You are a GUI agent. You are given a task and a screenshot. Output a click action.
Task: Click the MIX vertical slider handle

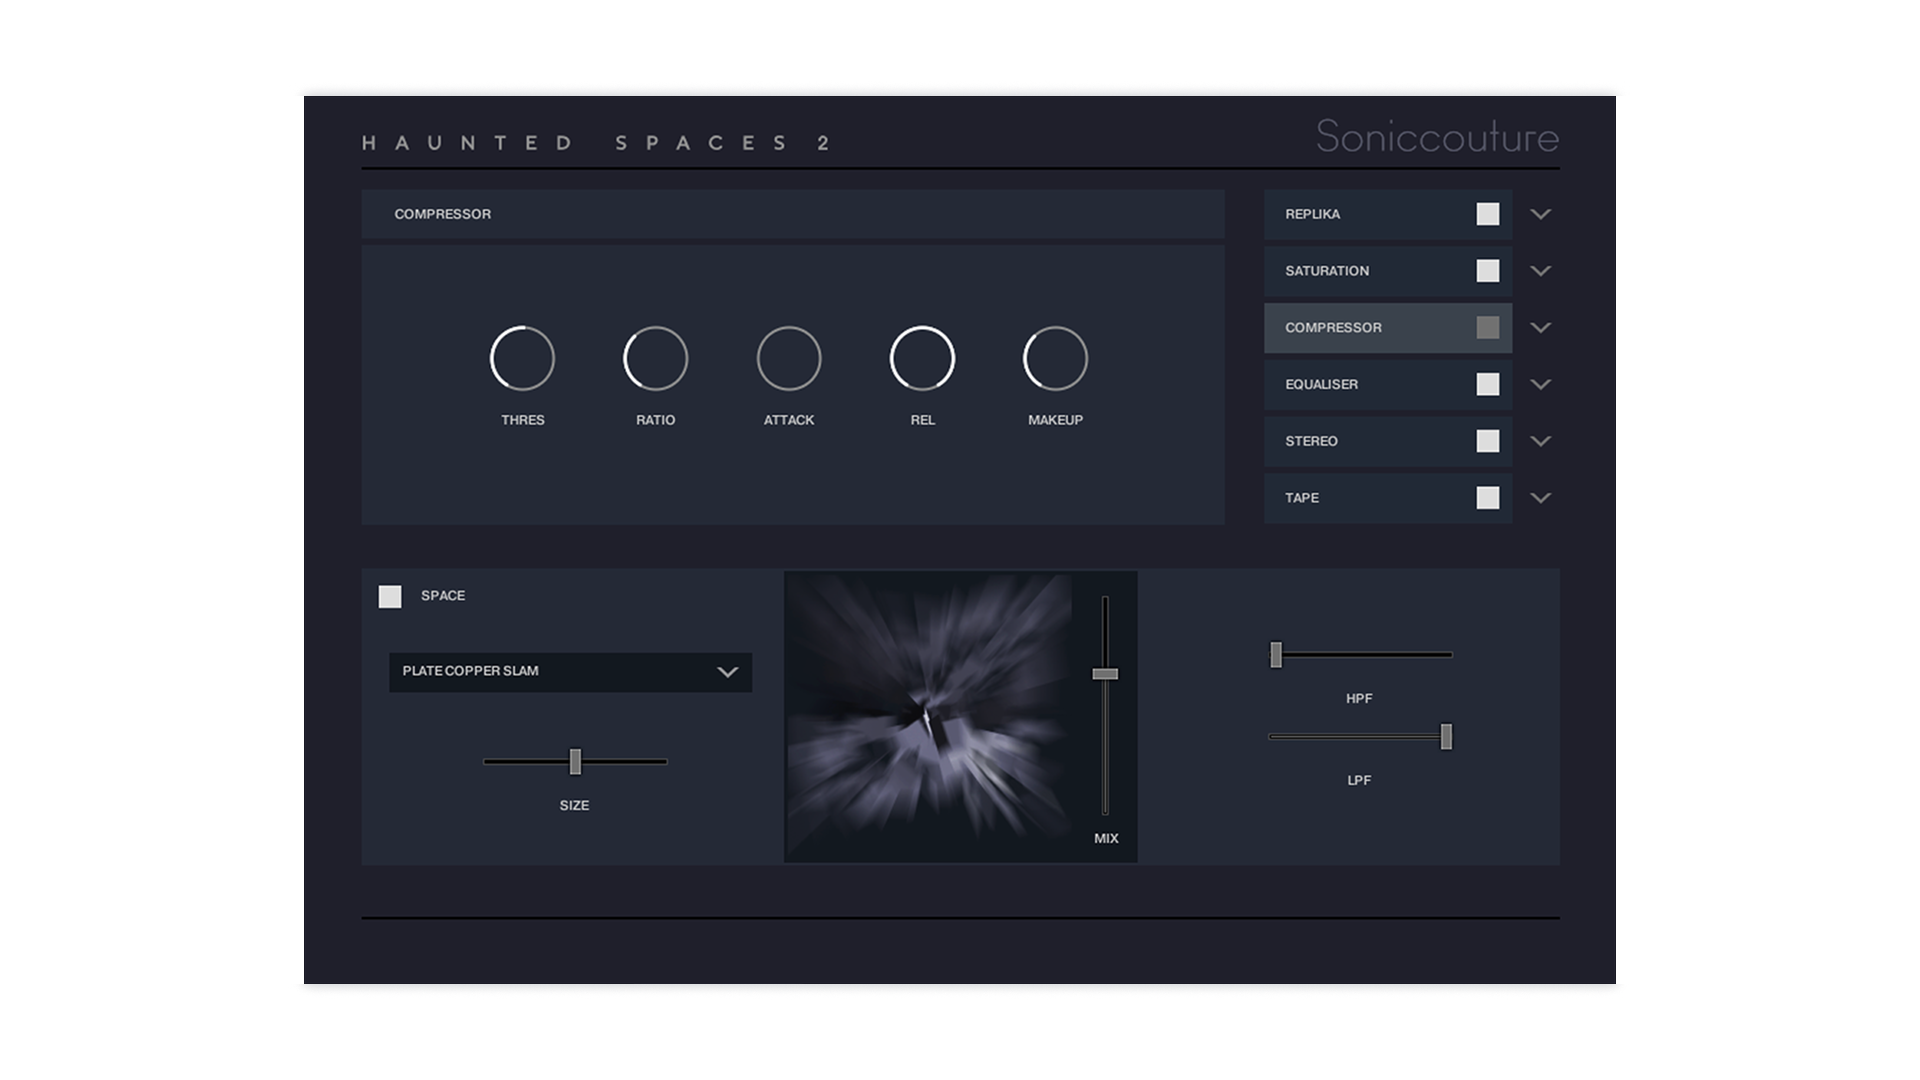coord(1105,674)
